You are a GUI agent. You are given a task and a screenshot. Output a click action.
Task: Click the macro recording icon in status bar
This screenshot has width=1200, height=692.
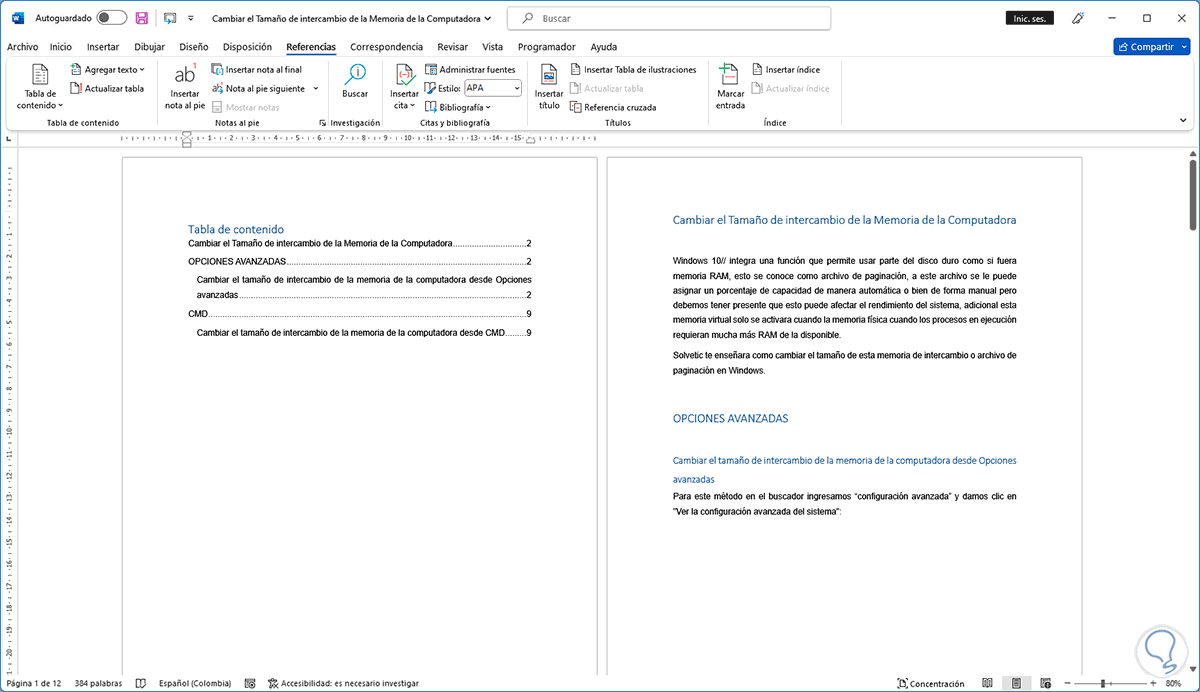tap(250, 683)
